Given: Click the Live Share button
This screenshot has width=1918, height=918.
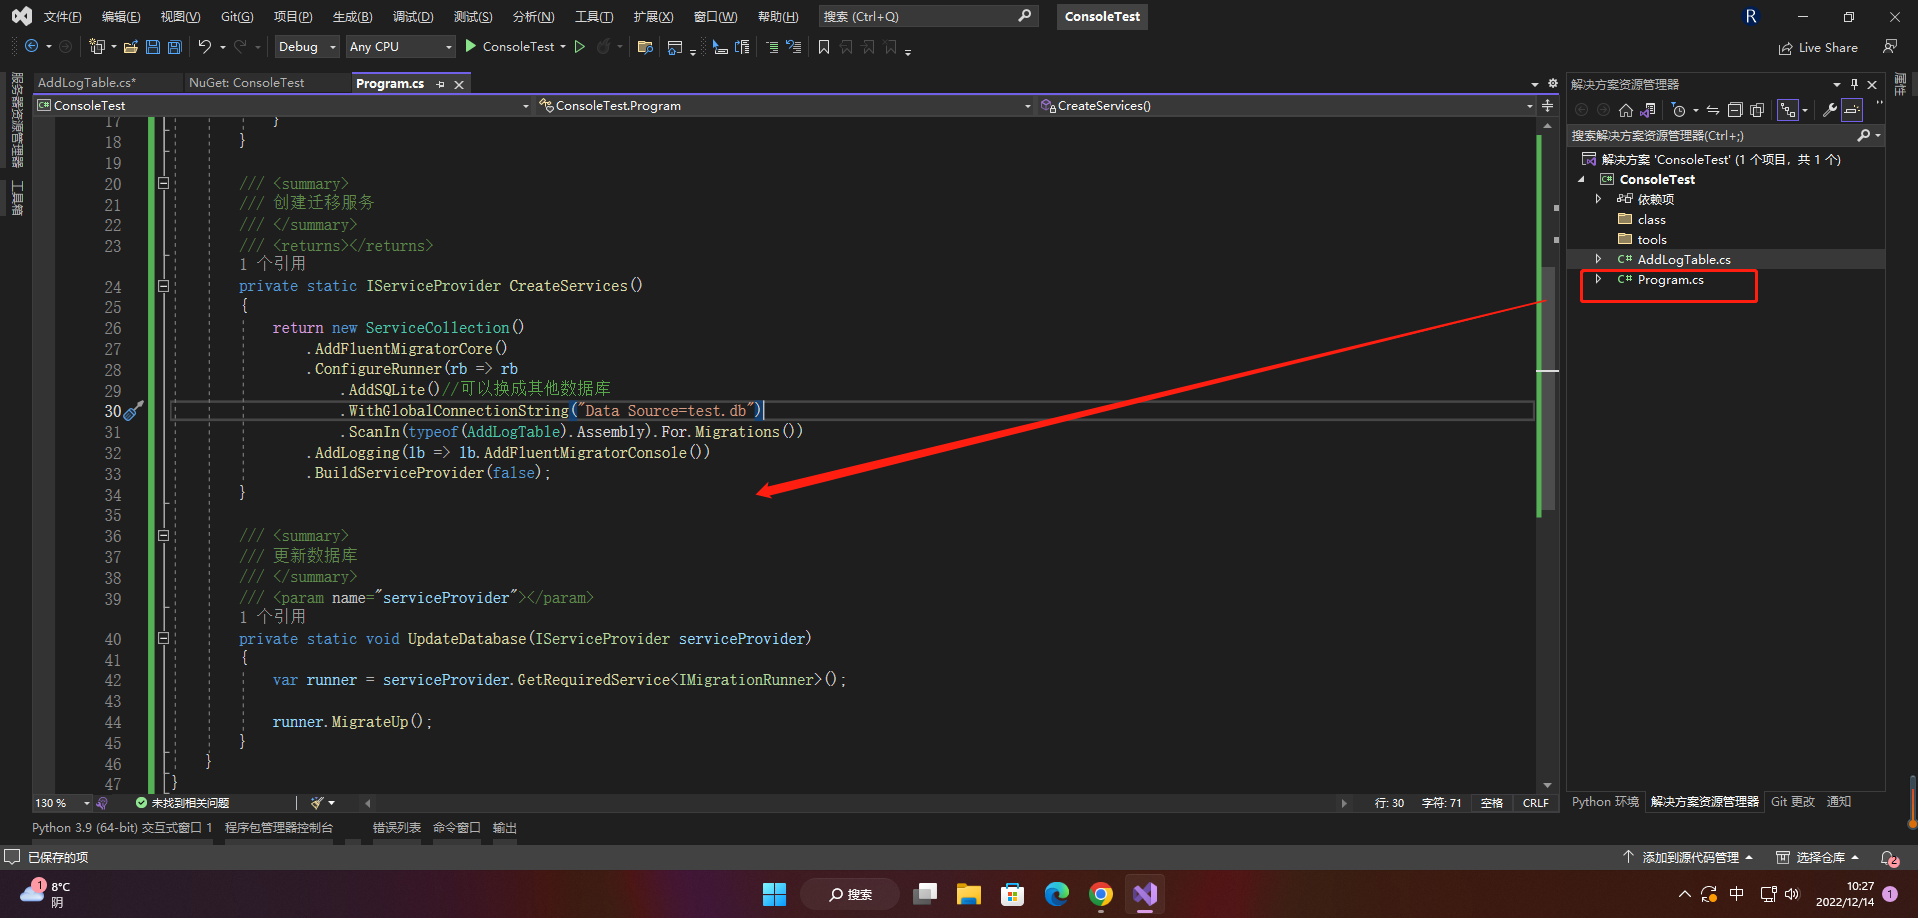Looking at the screenshot, I should [x=1818, y=48].
